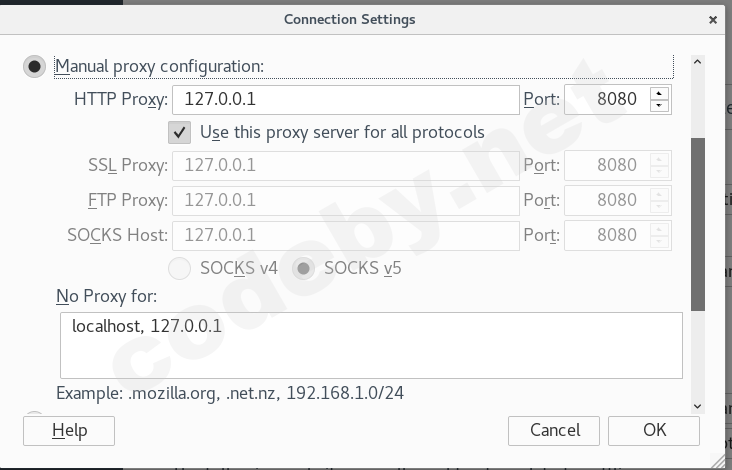Click the SSL Proxy address field
732x470 pixels.
point(345,165)
